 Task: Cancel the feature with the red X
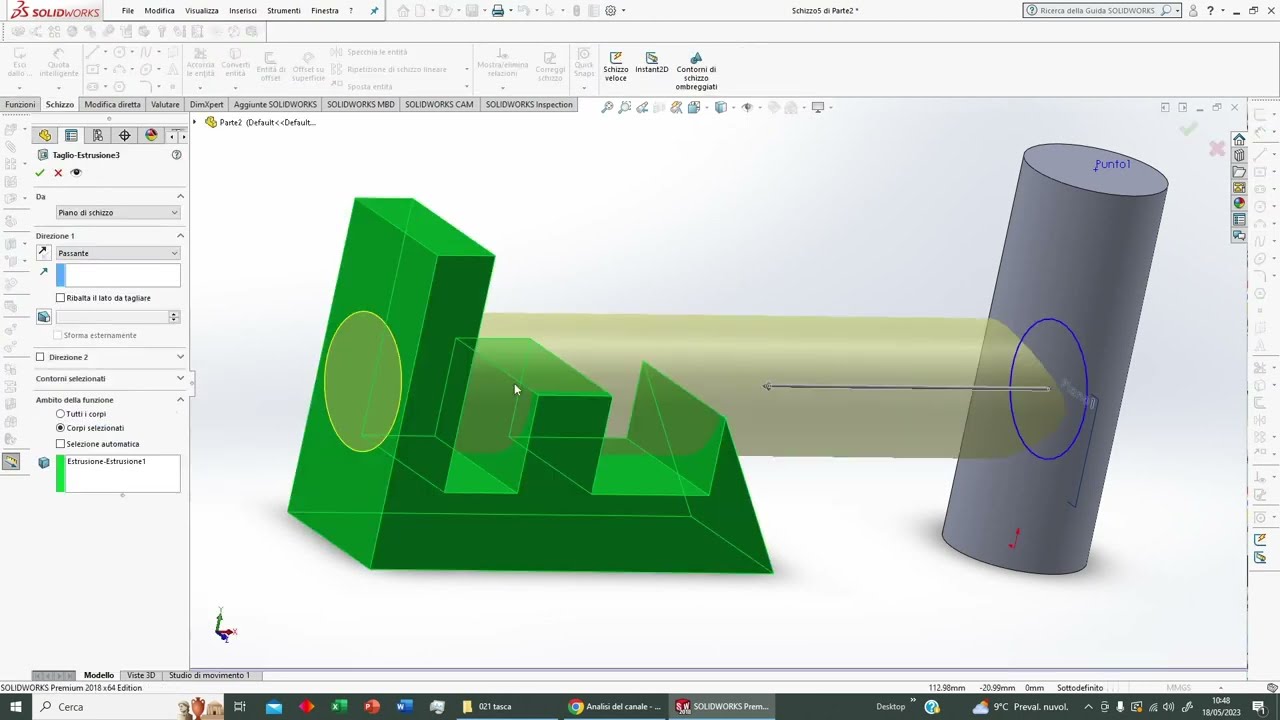(58, 173)
